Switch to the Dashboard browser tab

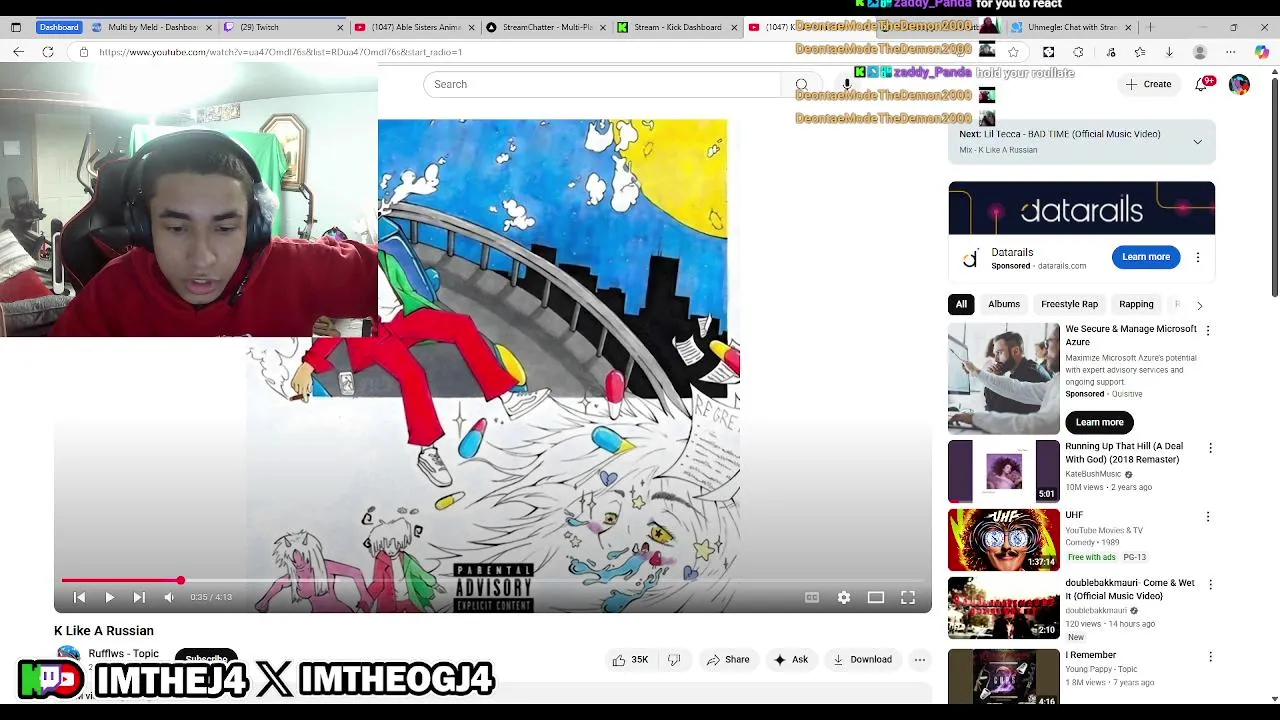pos(58,27)
